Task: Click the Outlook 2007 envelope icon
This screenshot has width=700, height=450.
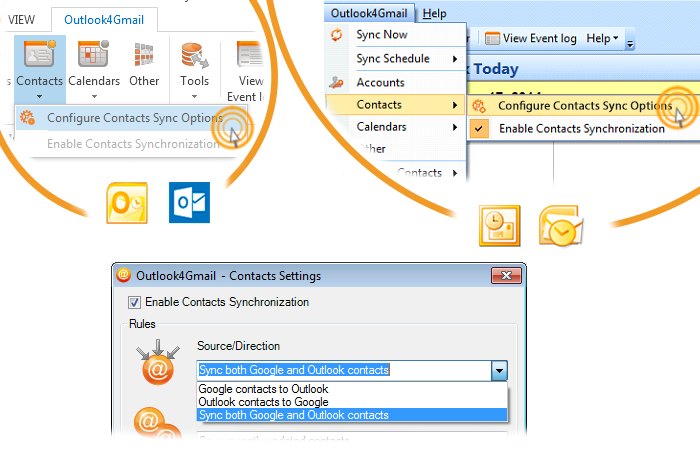Action: point(561,225)
